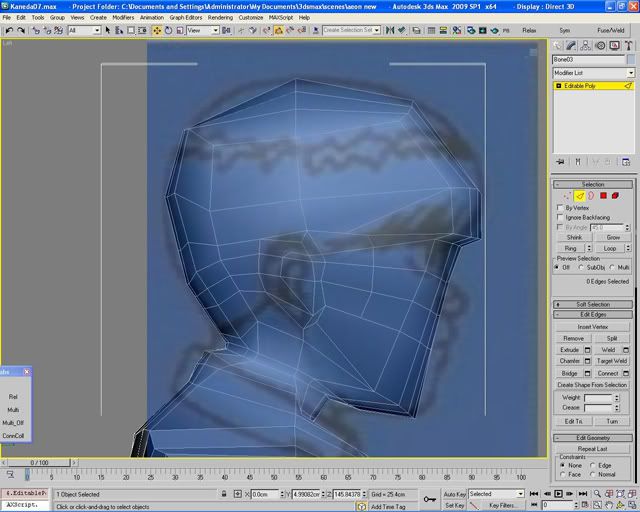The image size is (640, 512).
Task: Click the Chamfer button
Action: pos(570,361)
